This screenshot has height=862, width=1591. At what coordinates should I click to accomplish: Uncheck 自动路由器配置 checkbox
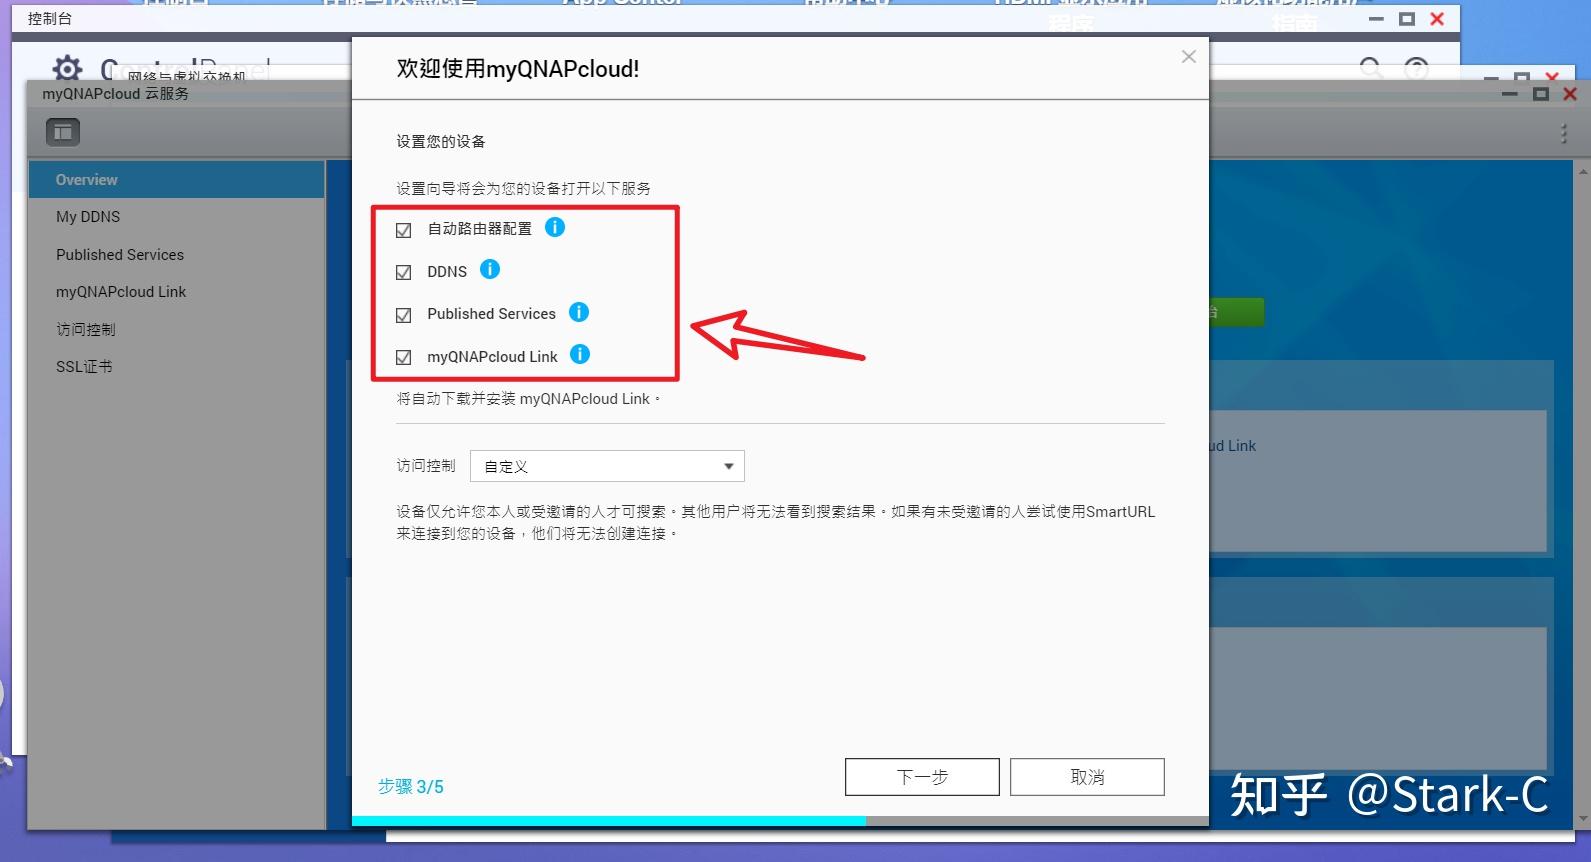pos(404,230)
